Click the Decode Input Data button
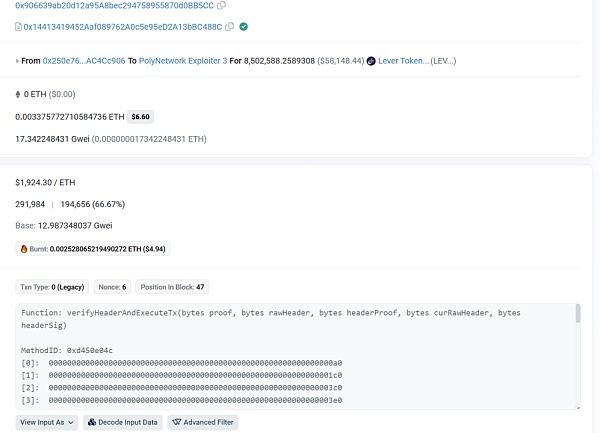 (123, 422)
